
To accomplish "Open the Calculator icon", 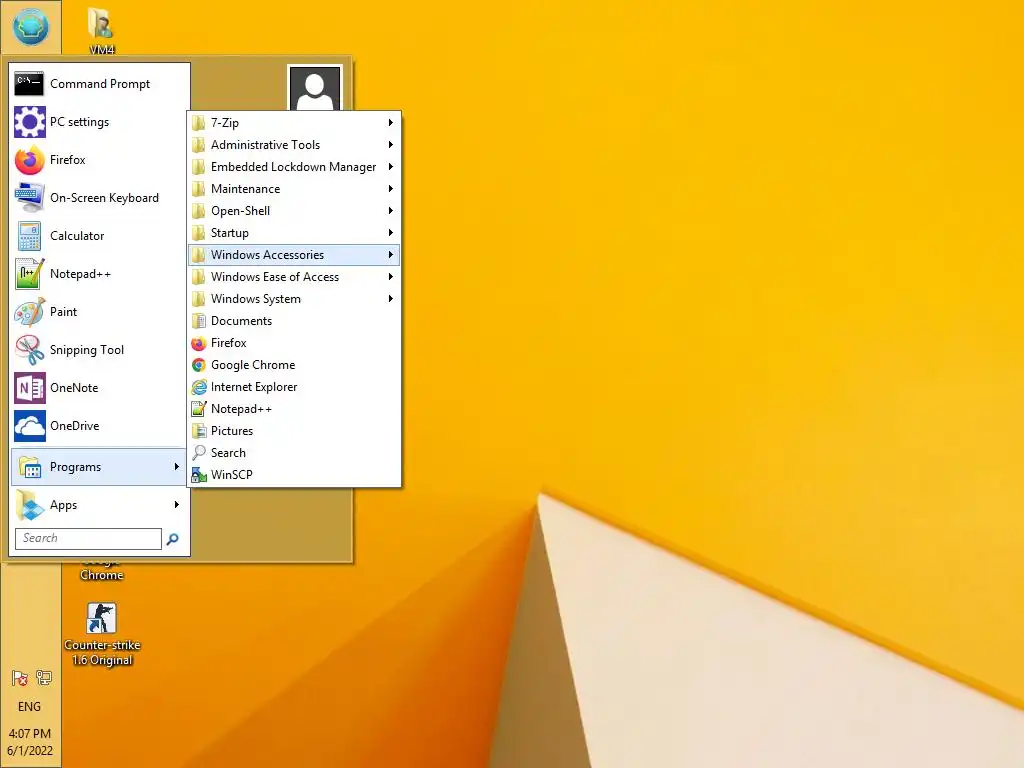I will pos(29,236).
